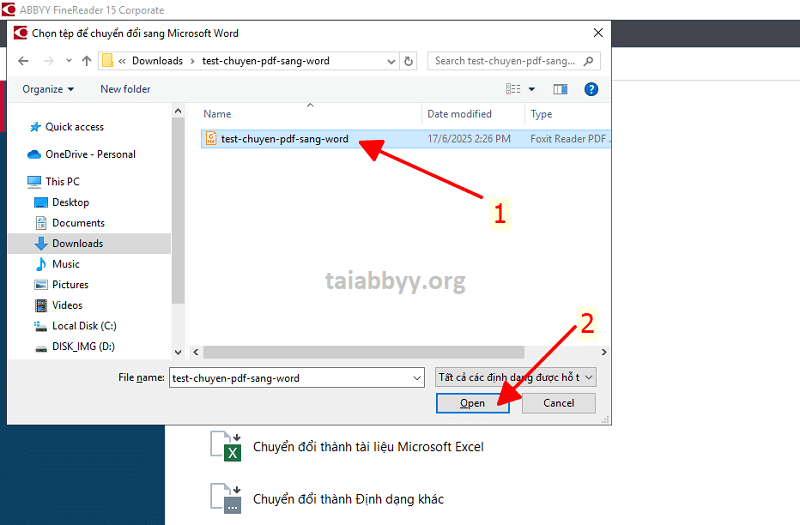Click Downloads in the address path
The height and width of the screenshot is (525, 800).
coord(157,61)
